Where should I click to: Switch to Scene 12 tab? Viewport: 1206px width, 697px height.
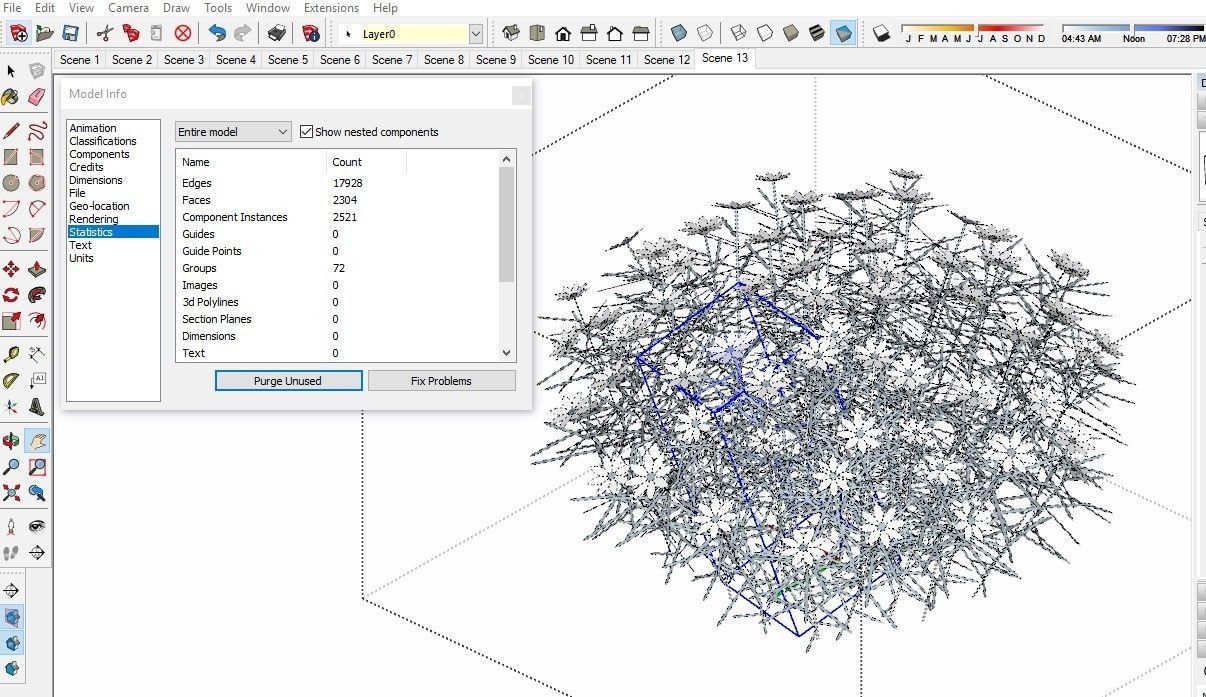click(667, 59)
